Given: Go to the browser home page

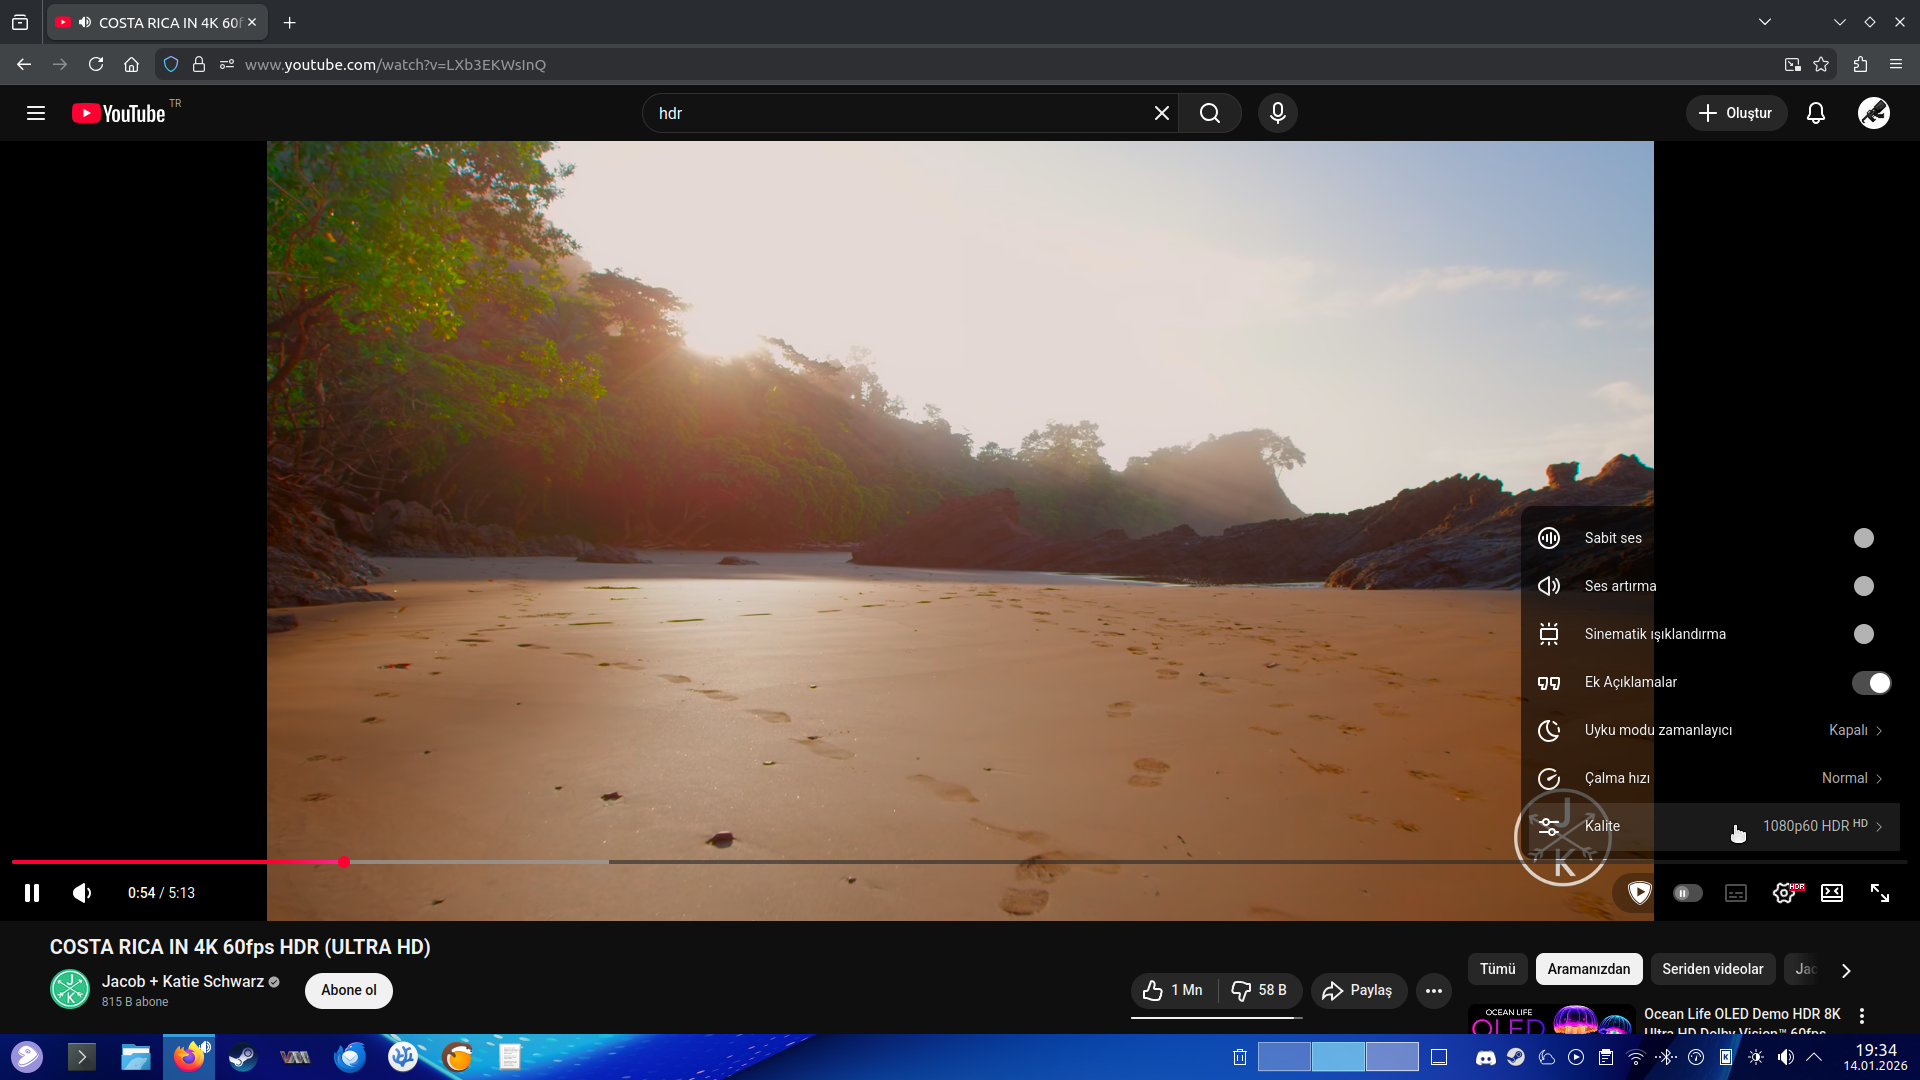Looking at the screenshot, I should [x=131, y=64].
